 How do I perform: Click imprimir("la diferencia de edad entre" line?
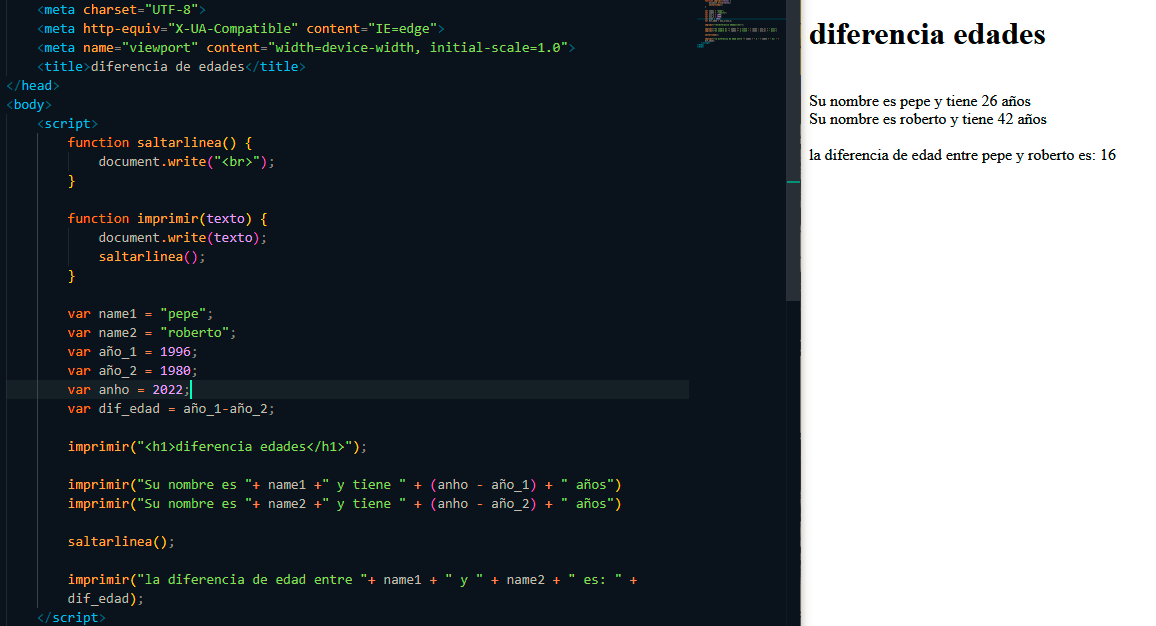352,580
